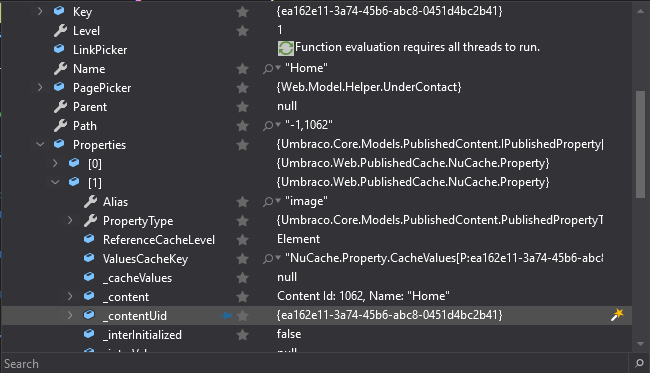Pin the ValuesCacheKey row star
Screen dimensions: 650x373
243,259
